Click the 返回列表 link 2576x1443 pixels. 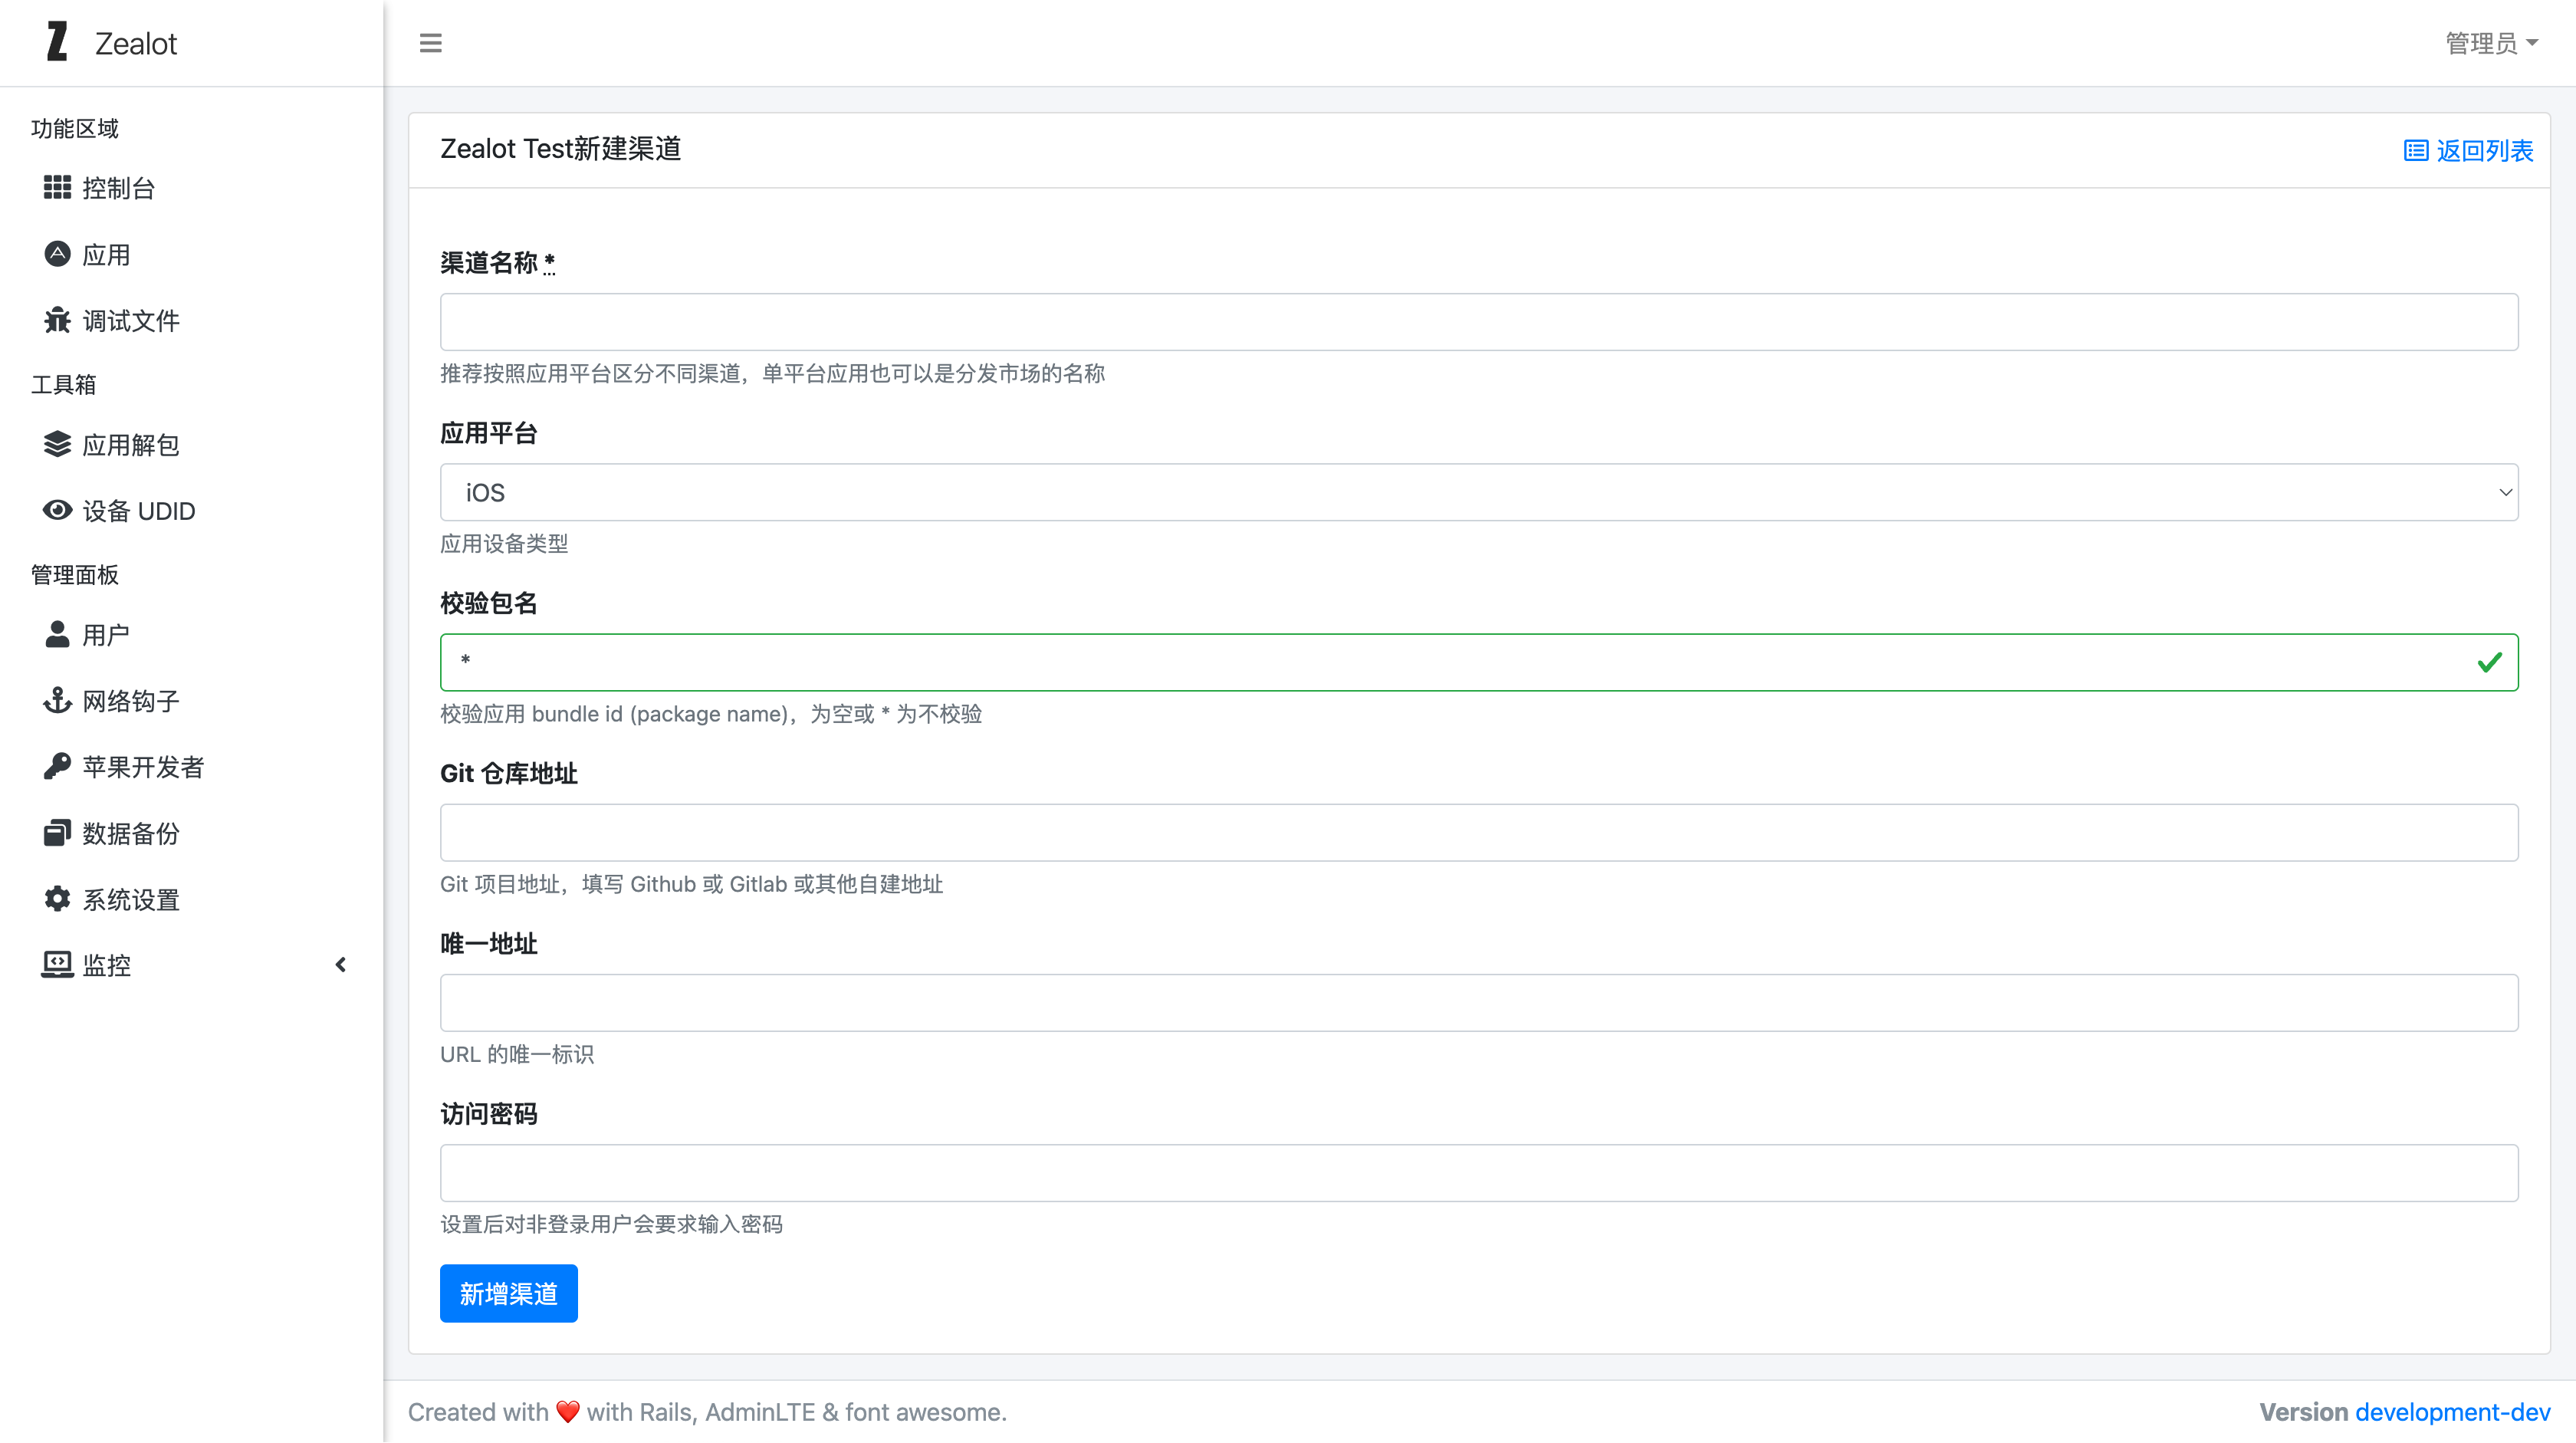pos(2468,151)
